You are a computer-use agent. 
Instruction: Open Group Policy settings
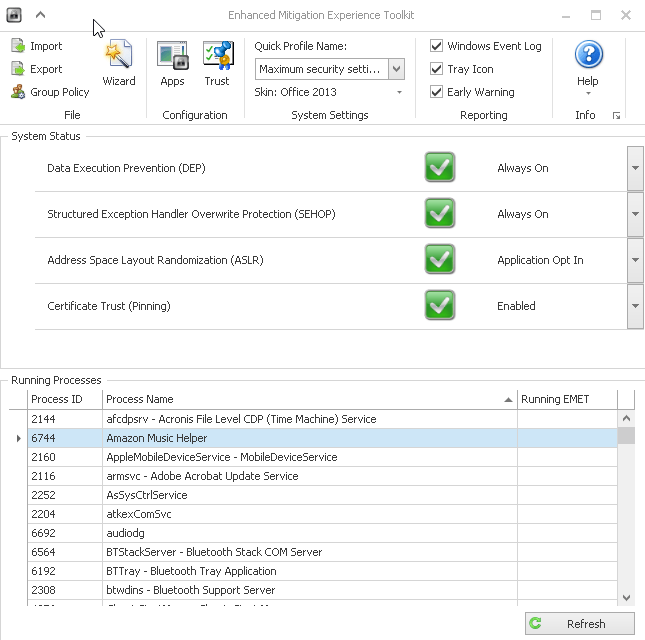pos(50,92)
